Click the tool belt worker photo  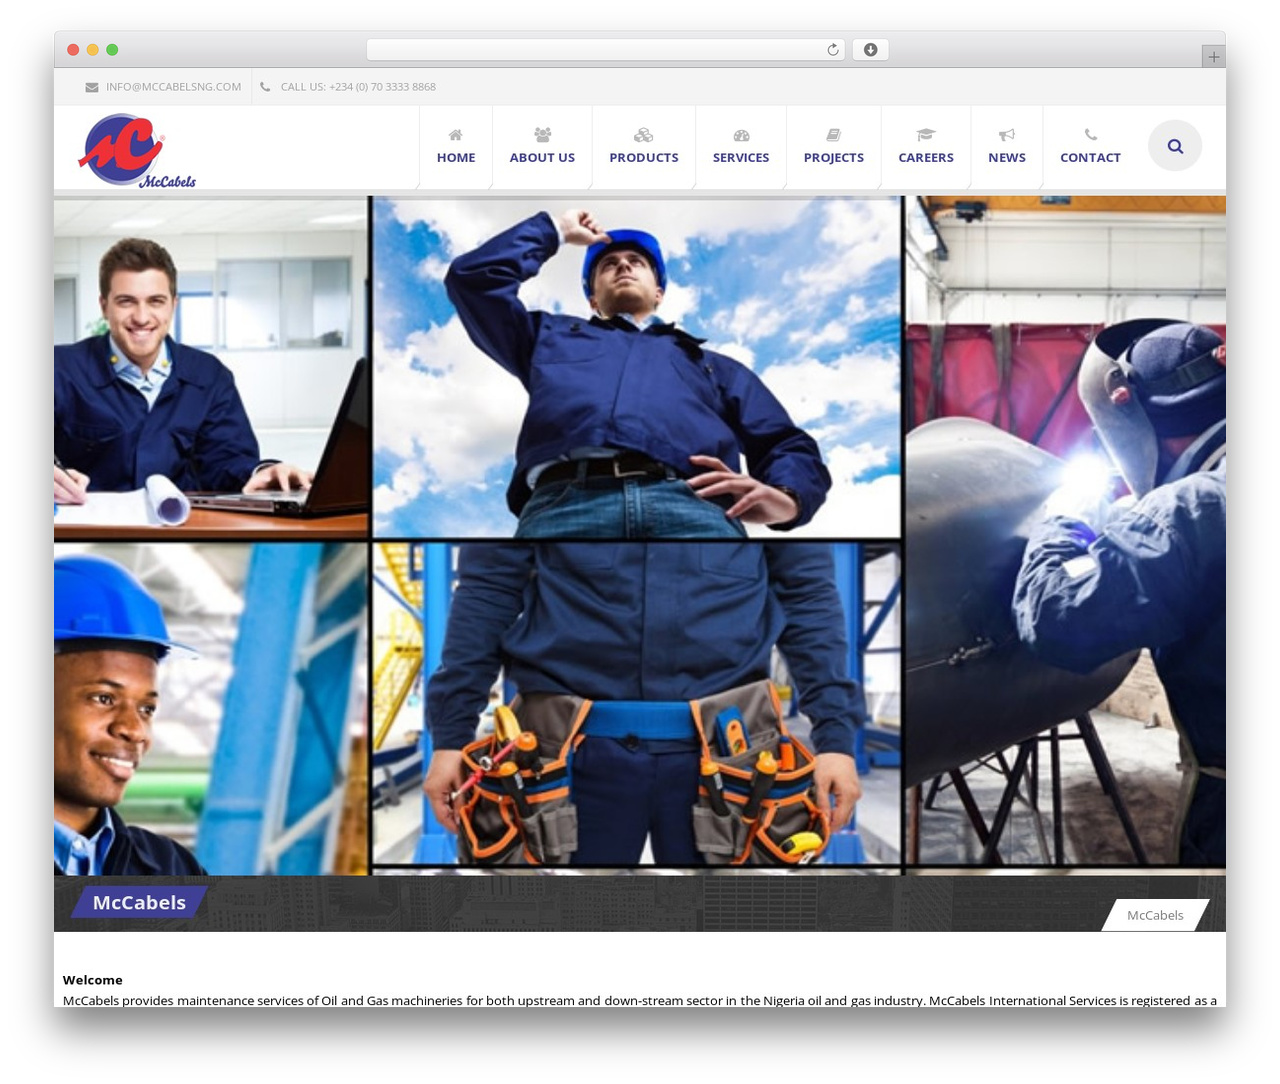coord(636,704)
